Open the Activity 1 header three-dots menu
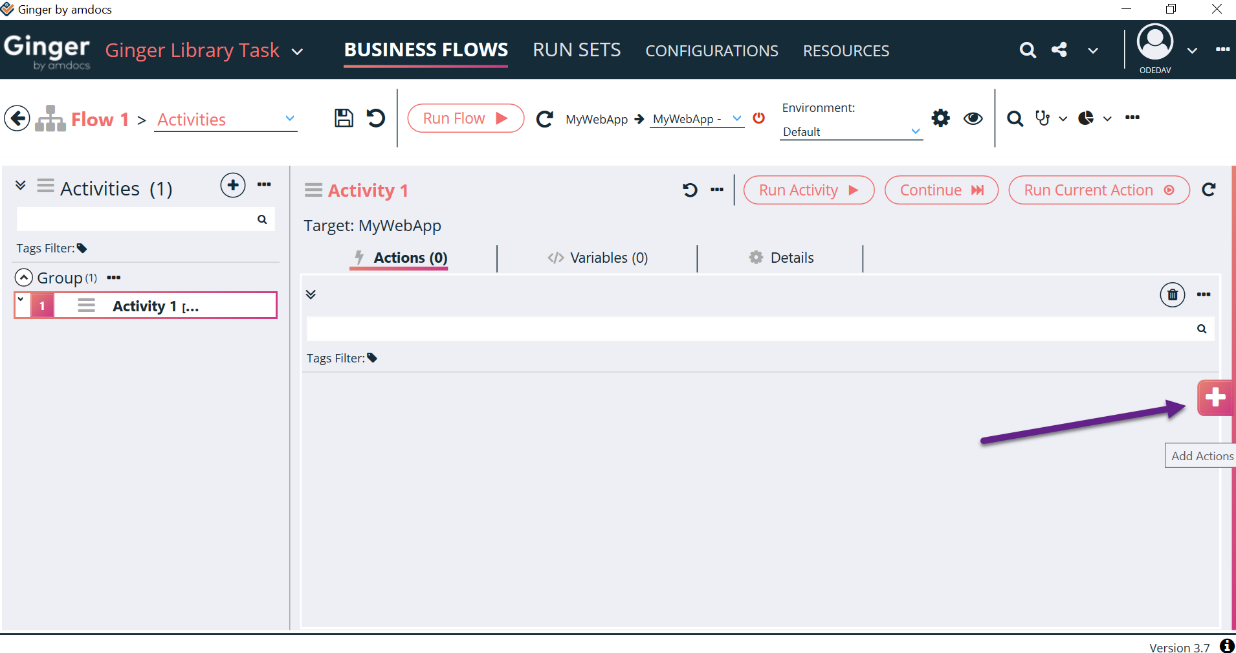Screen dimensions: 1236x653 click(x=717, y=189)
